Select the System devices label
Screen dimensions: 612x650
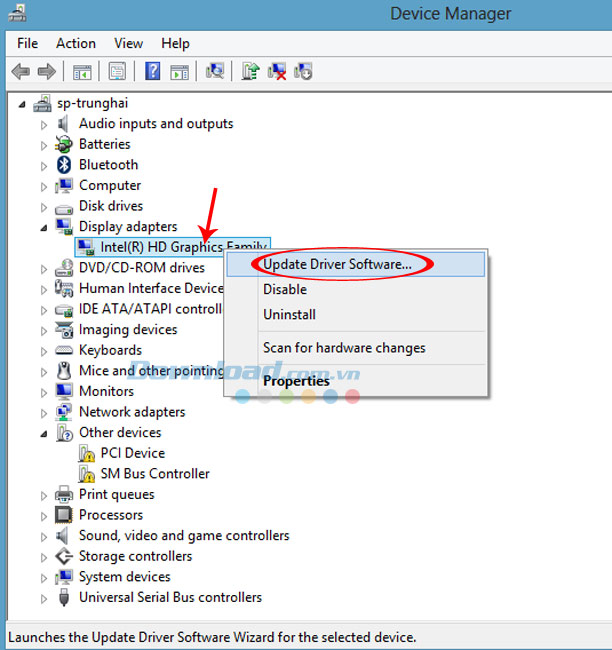125,577
